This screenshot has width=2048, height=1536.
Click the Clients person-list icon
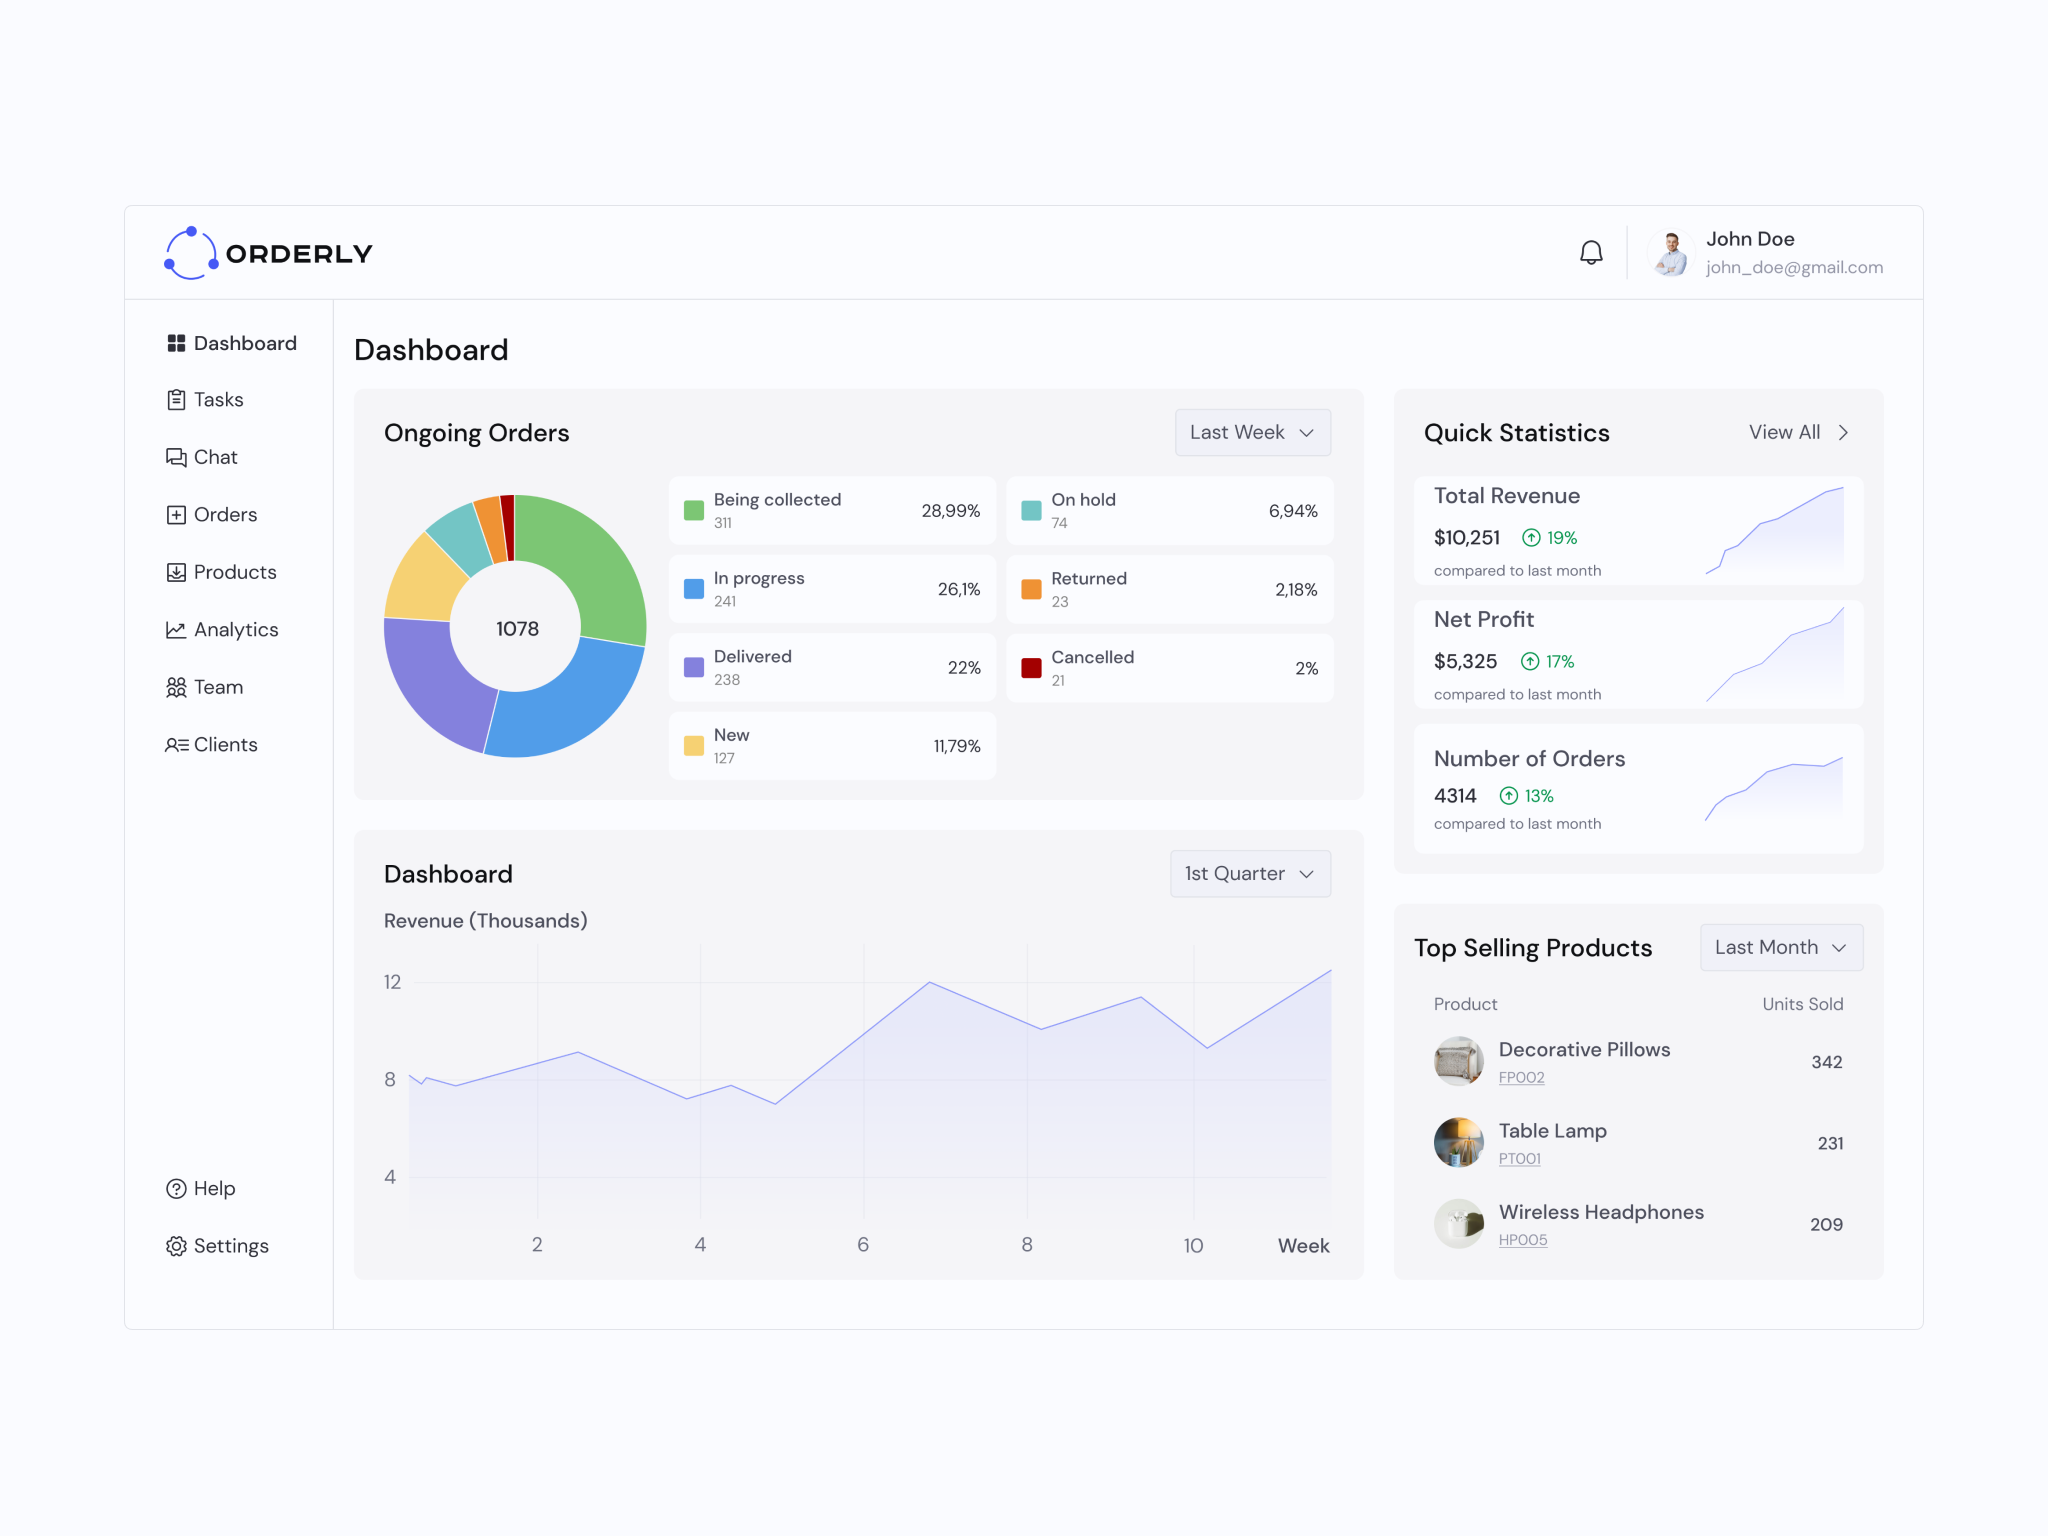coord(176,745)
